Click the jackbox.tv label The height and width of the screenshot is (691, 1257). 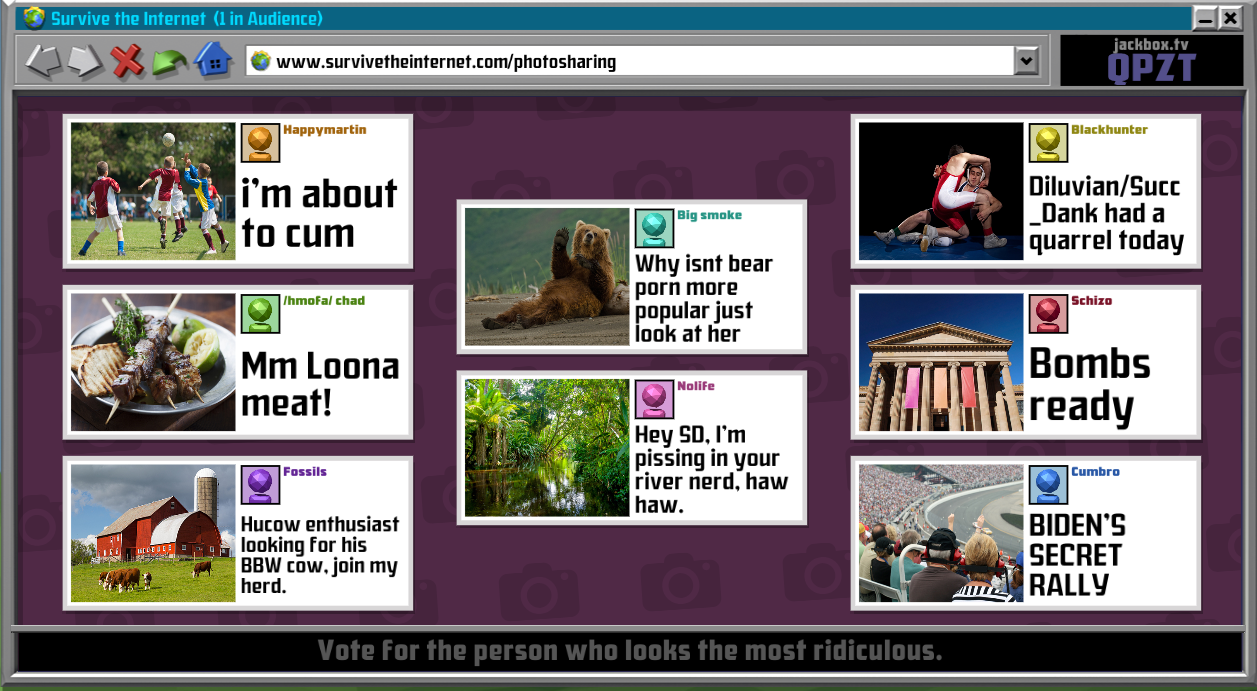click(1152, 44)
